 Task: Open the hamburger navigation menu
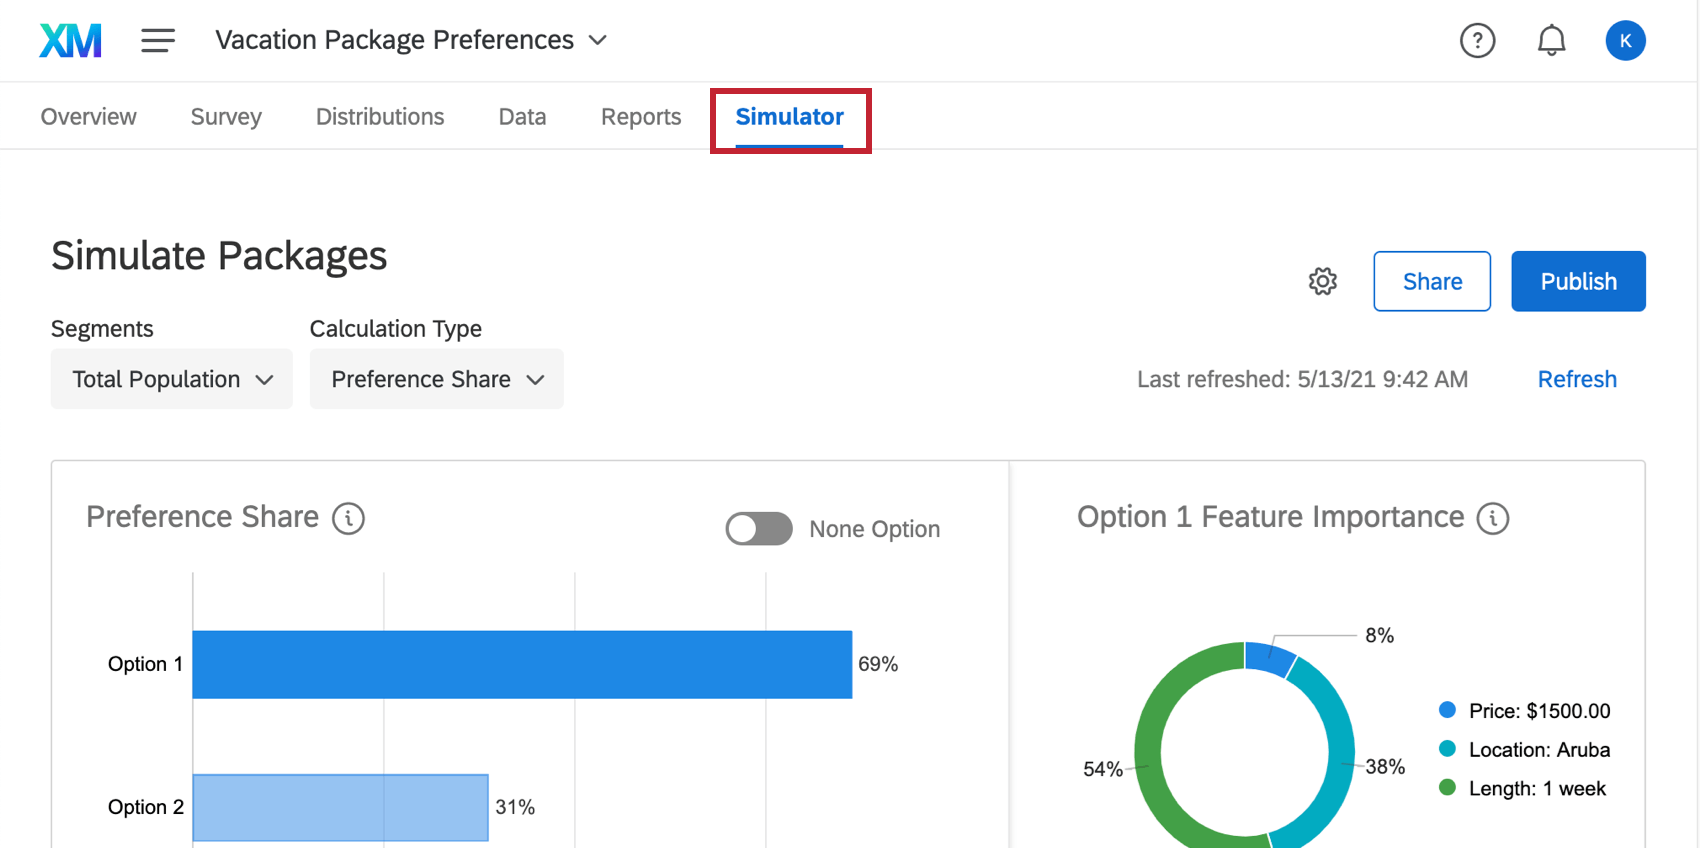[158, 40]
